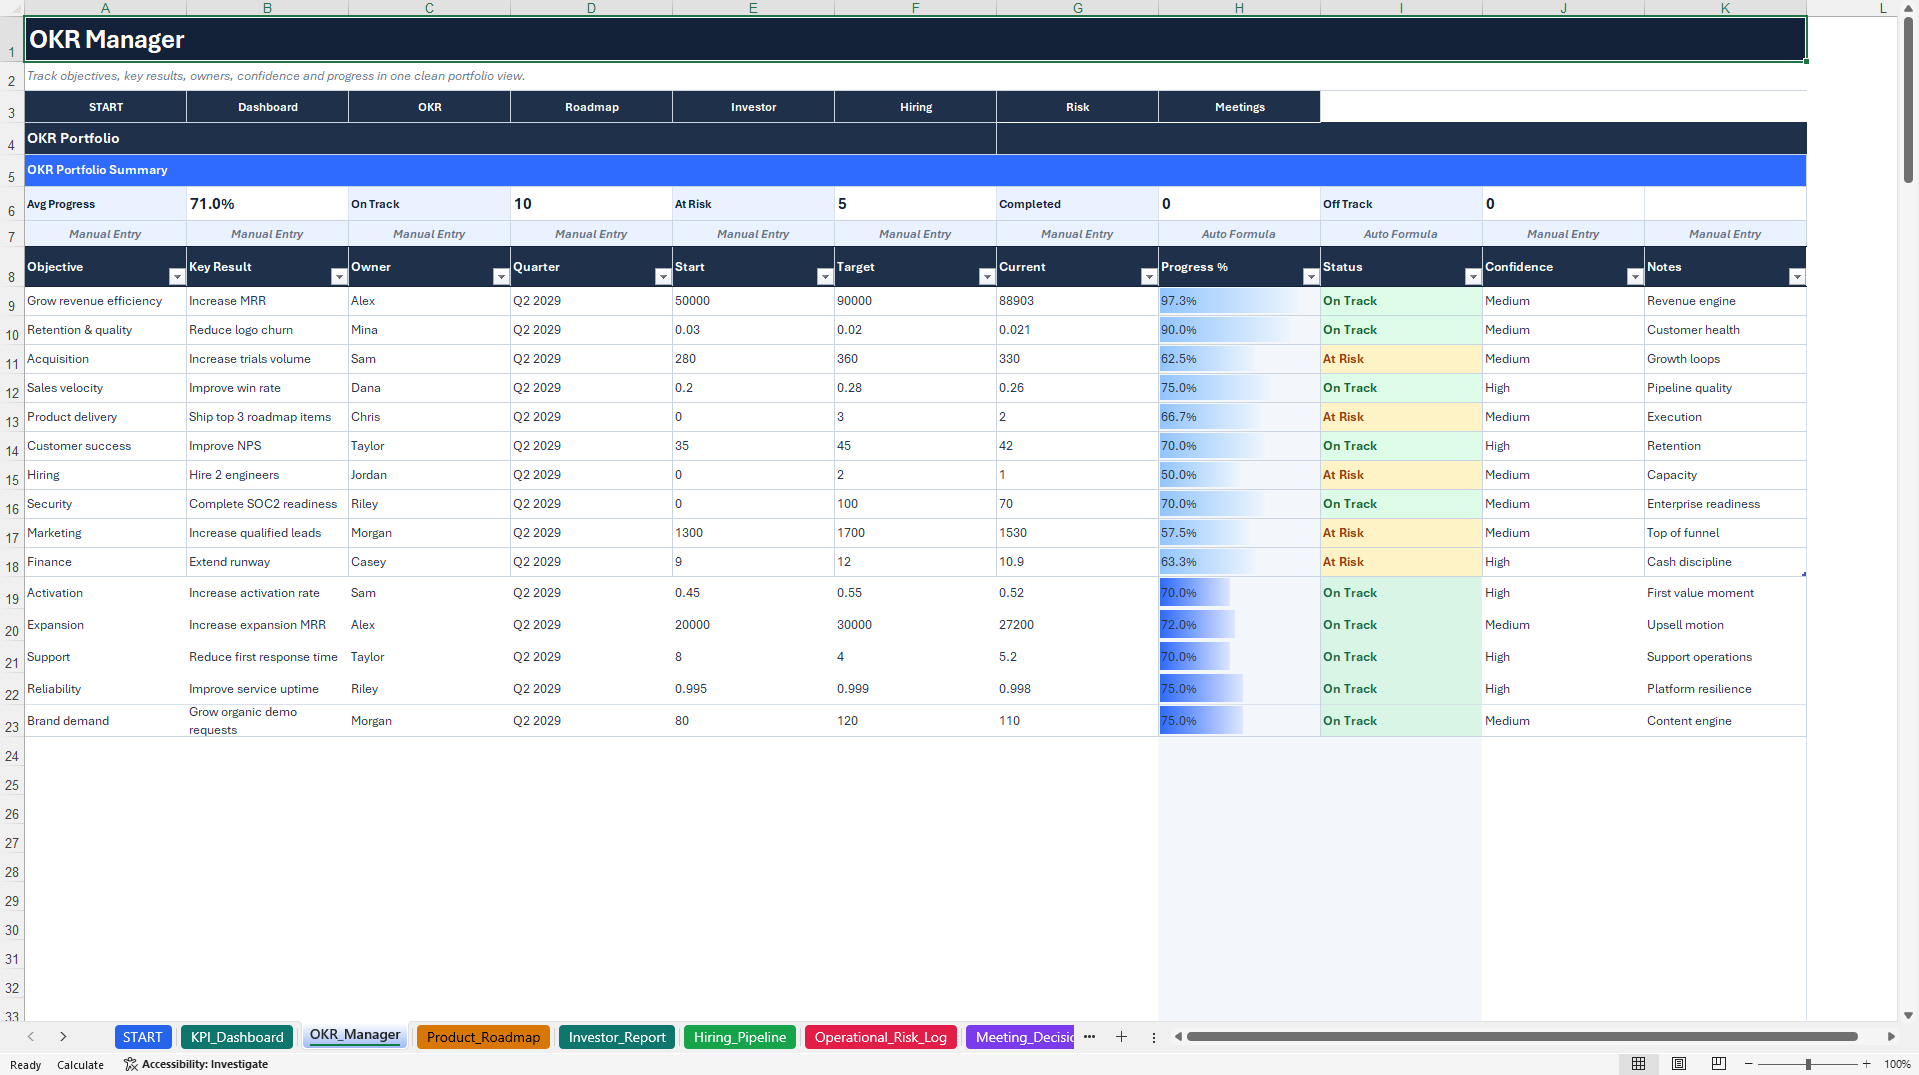Add a new sheet with plus icon

(x=1121, y=1037)
